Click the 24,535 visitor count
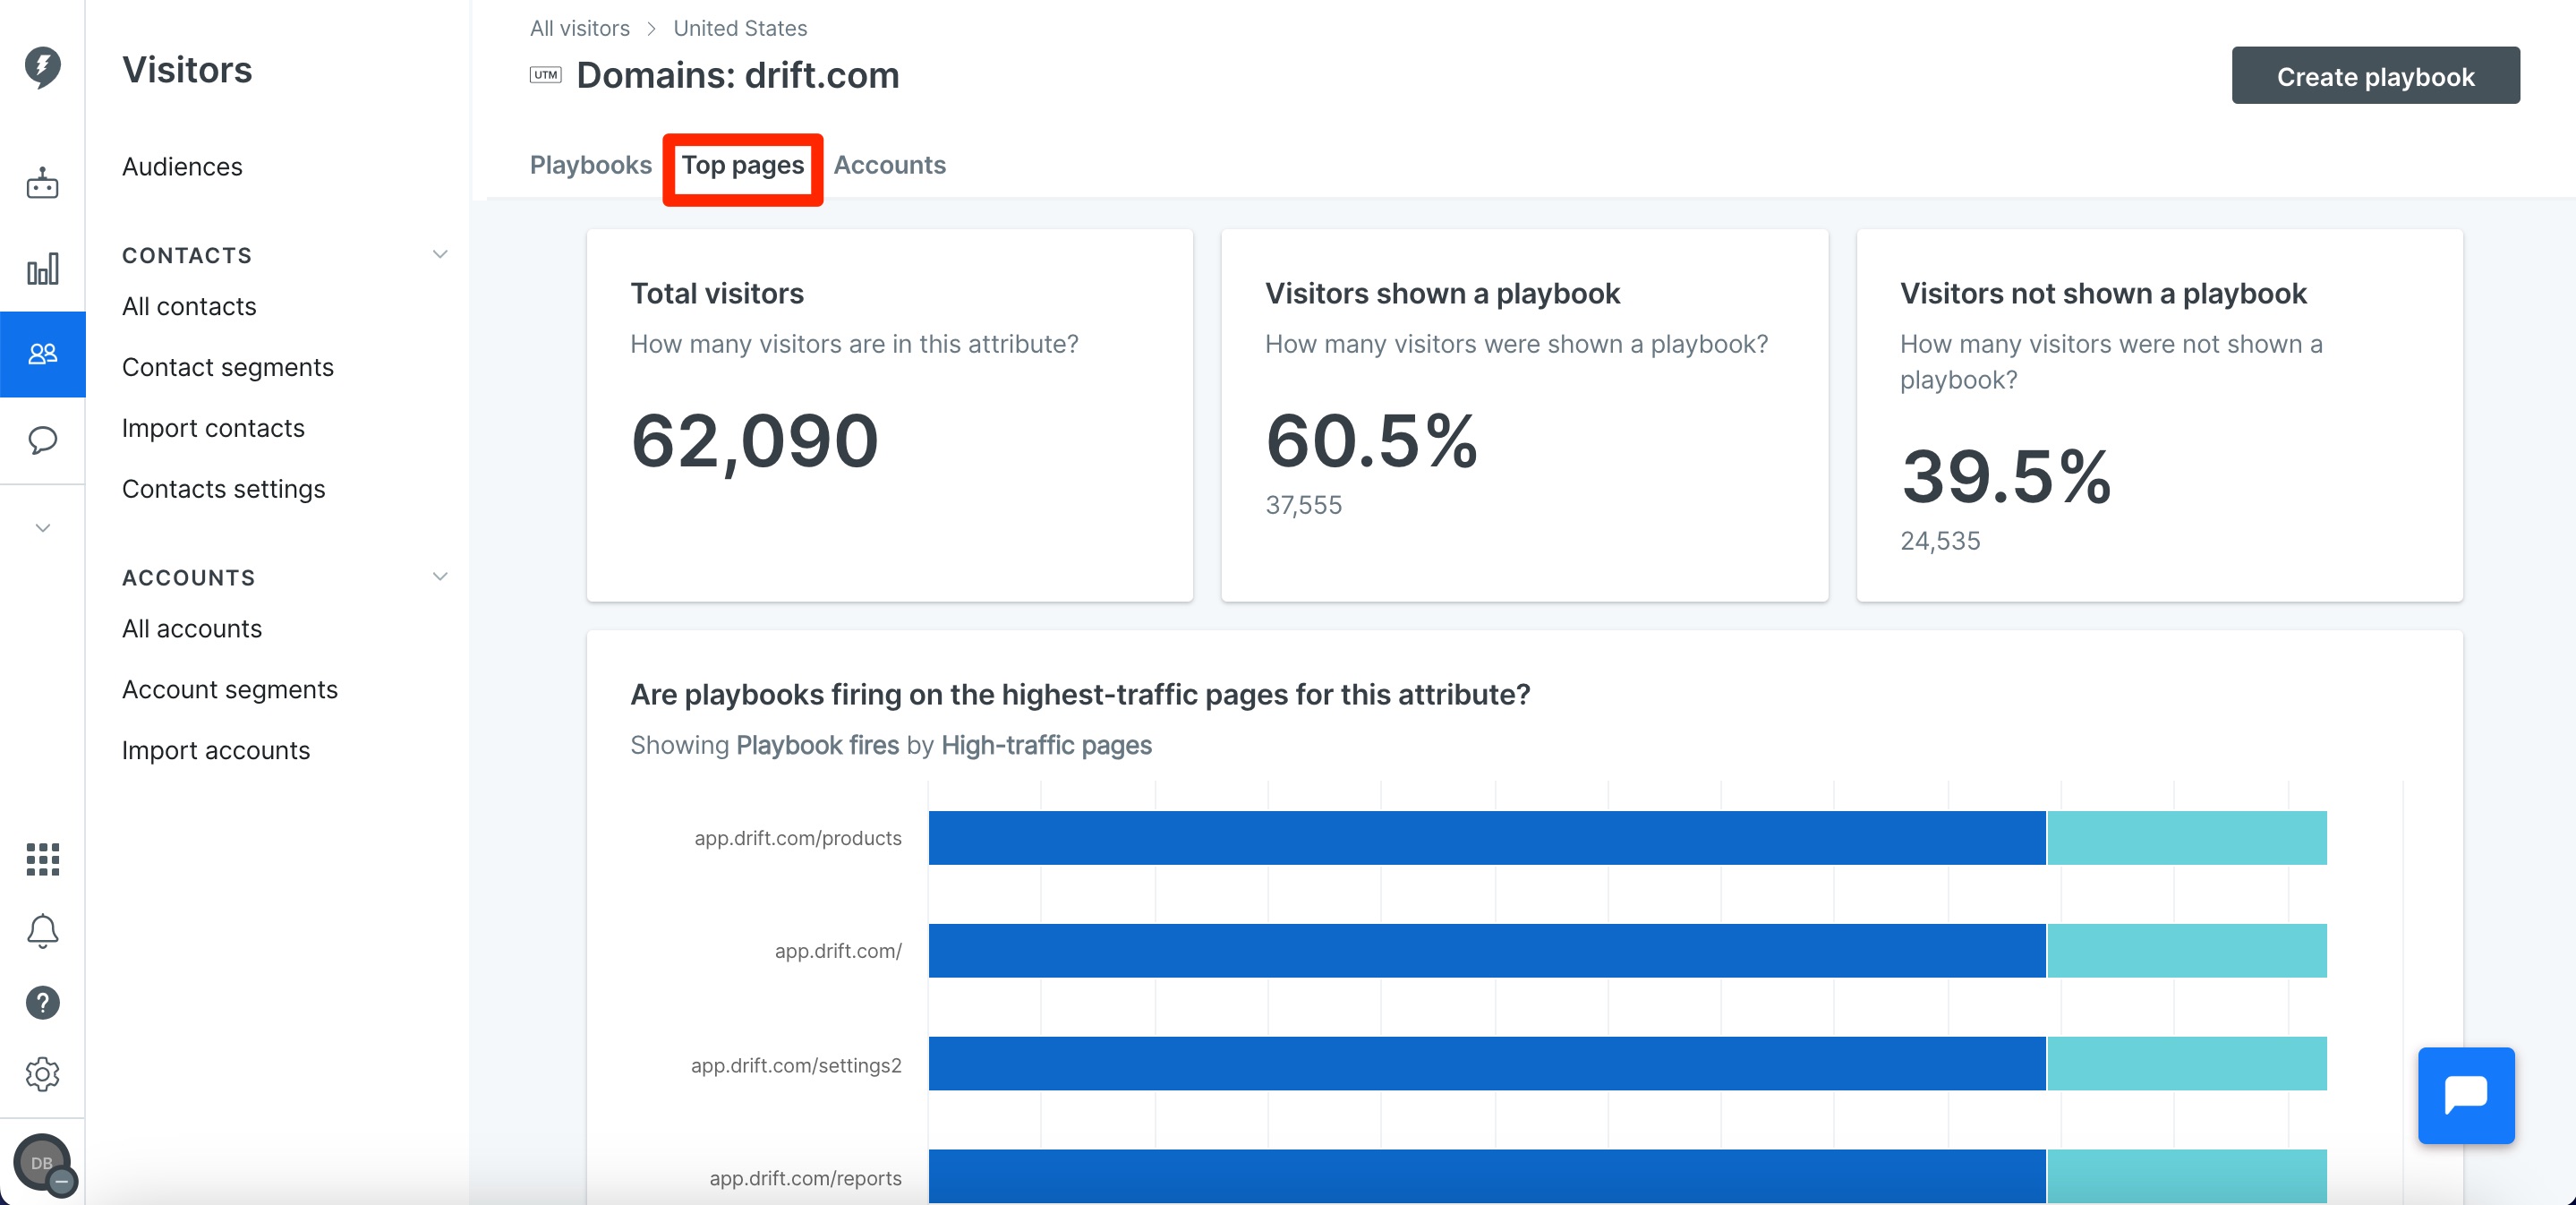2576x1205 pixels. 1939,541
